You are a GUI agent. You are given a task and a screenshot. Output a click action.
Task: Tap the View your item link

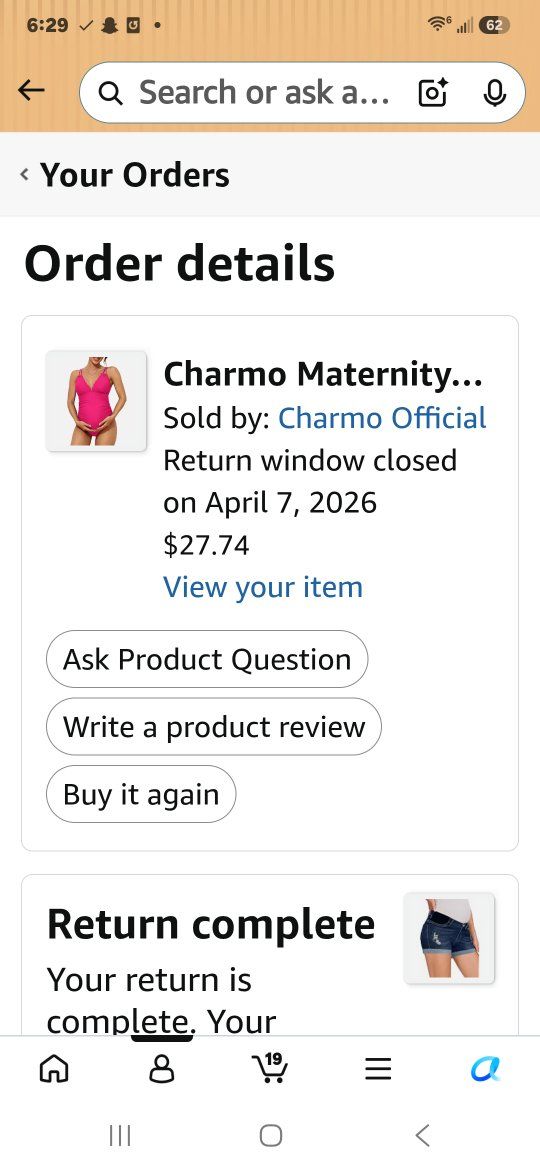(x=263, y=587)
